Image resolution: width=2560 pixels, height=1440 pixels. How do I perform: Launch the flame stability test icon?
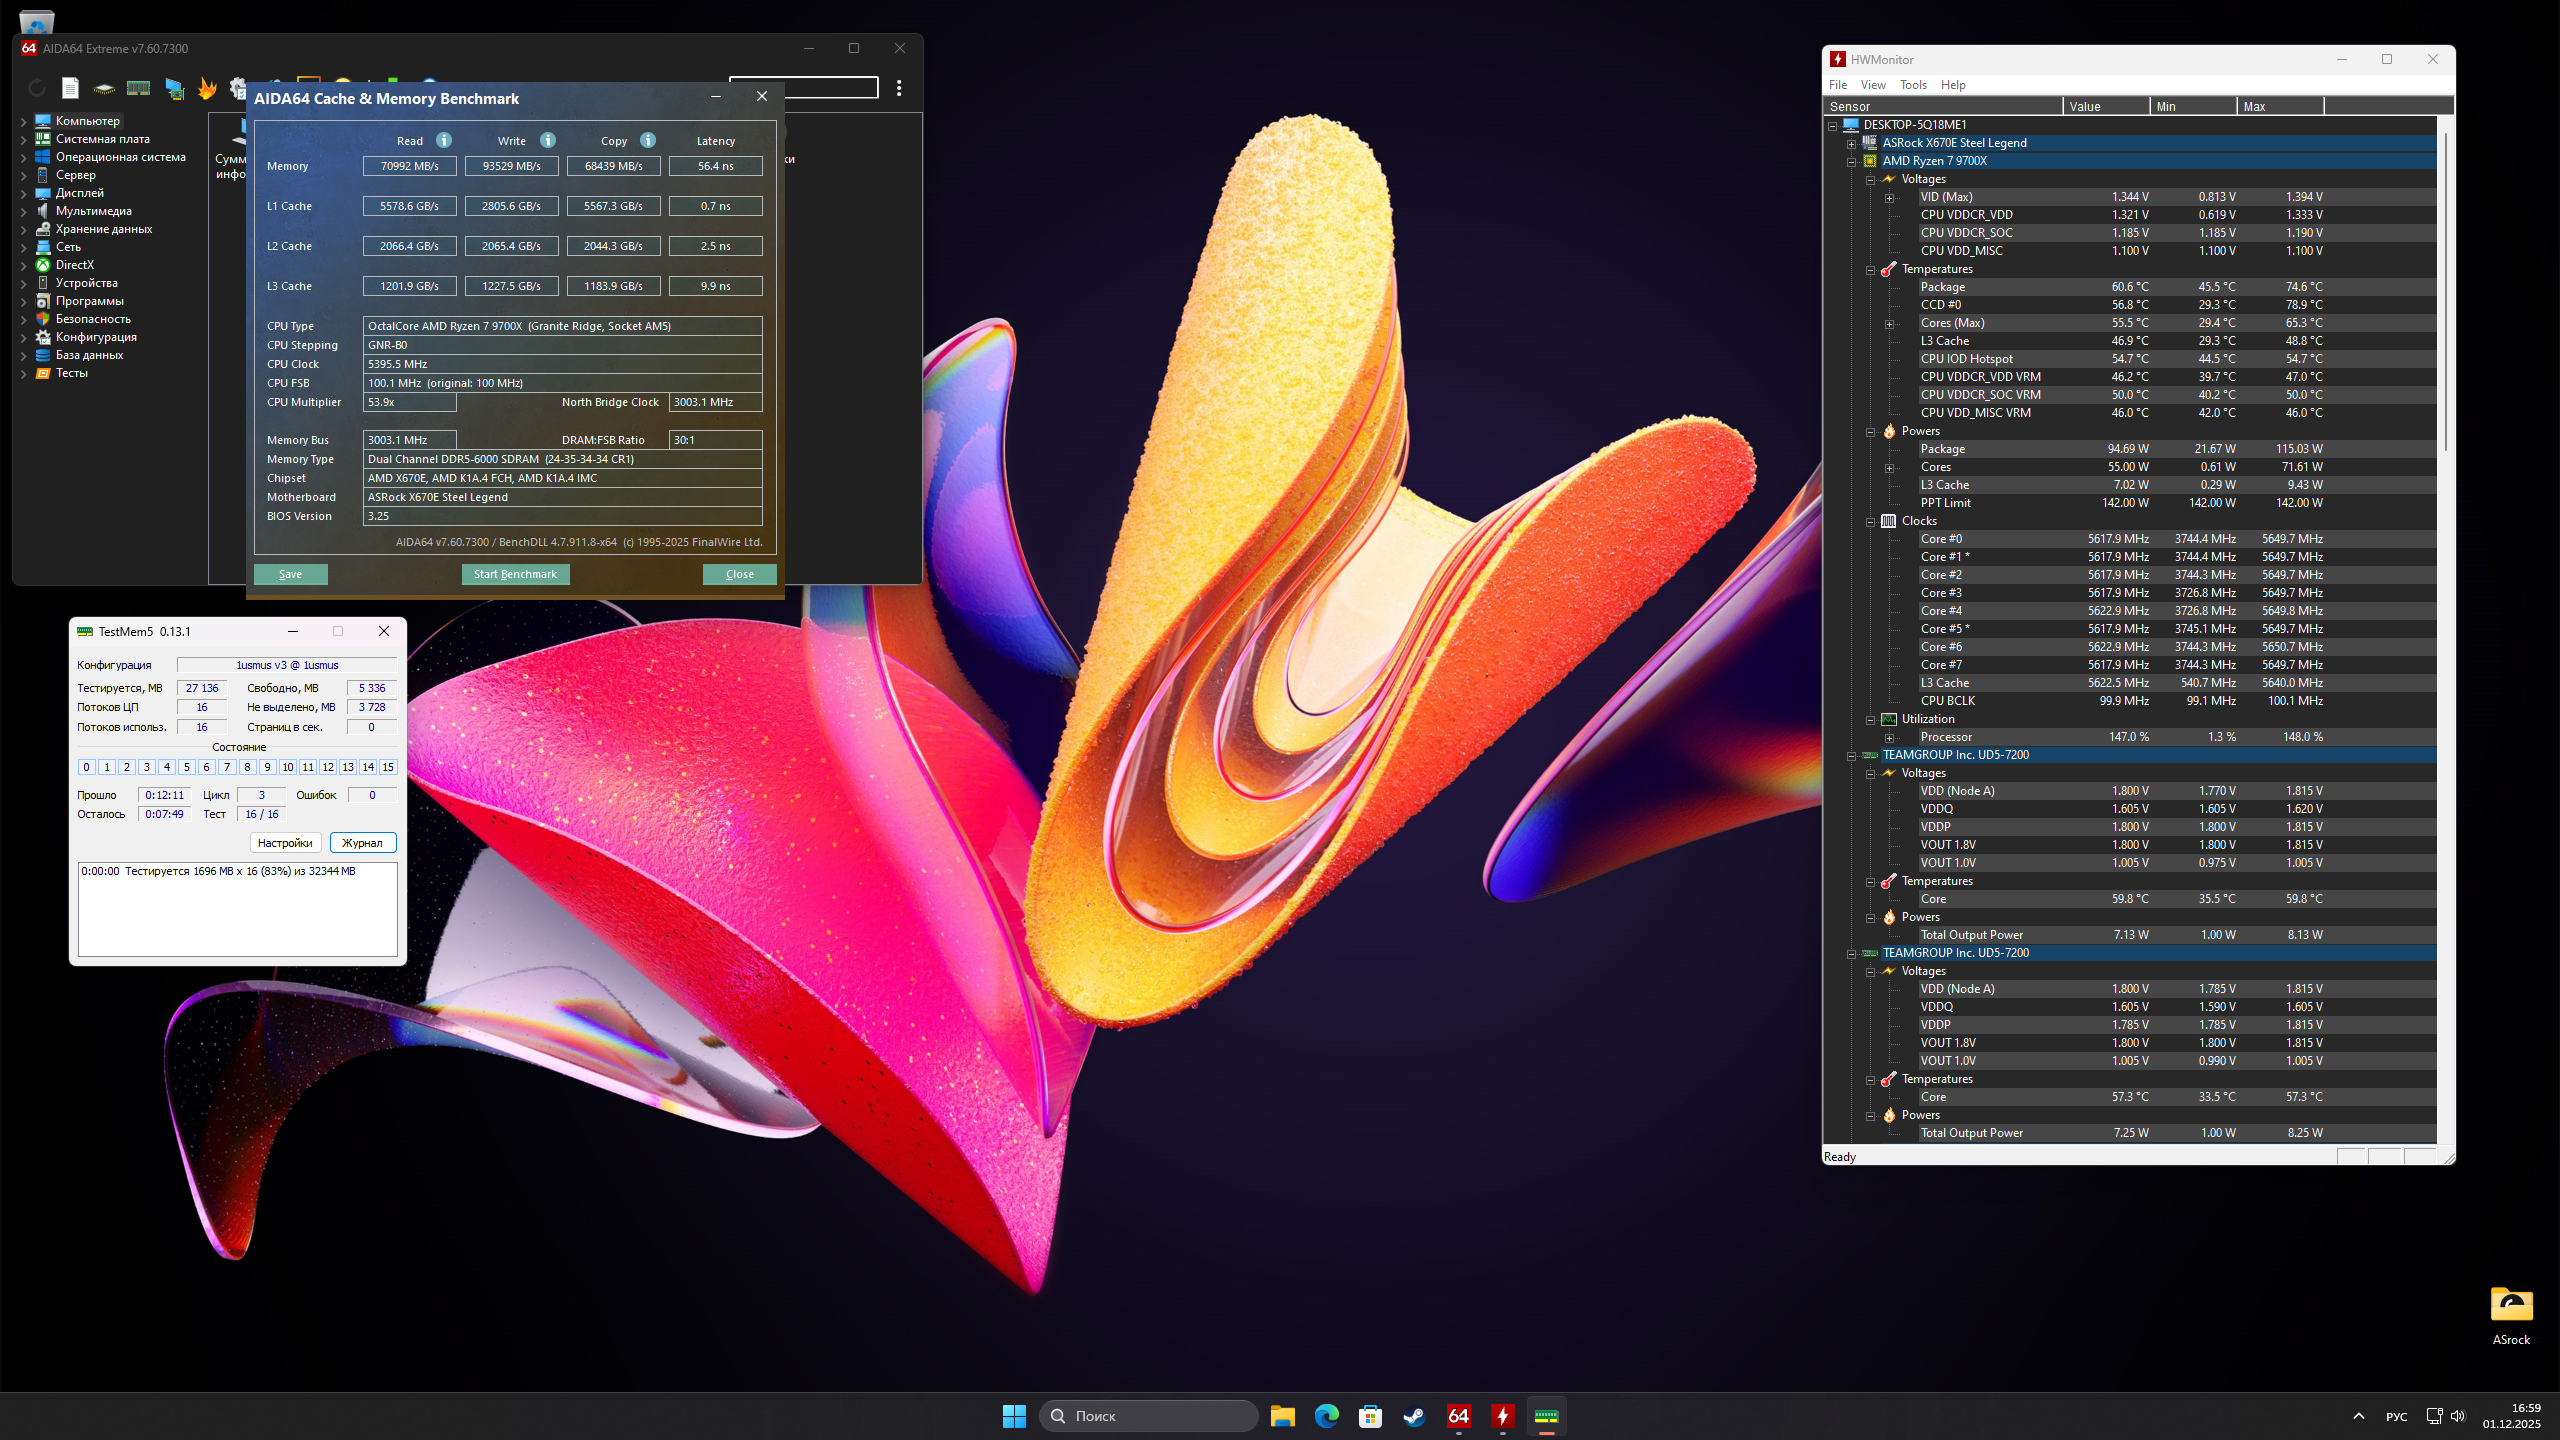point(207,89)
